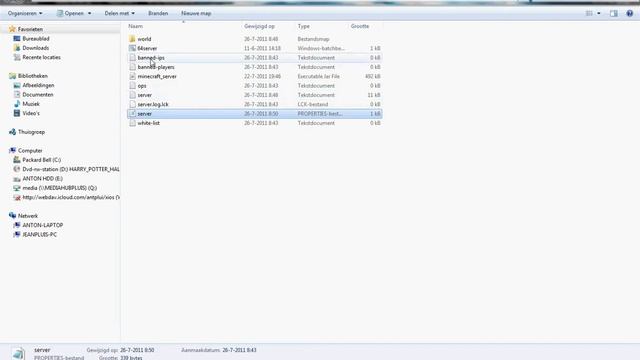Click the Thuisgroep homegroup icon
Viewport: 640px width, 360px height.
point(12,132)
